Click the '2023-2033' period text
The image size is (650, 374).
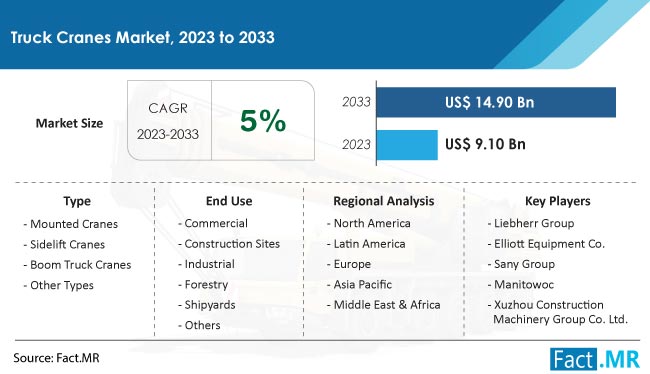(168, 134)
